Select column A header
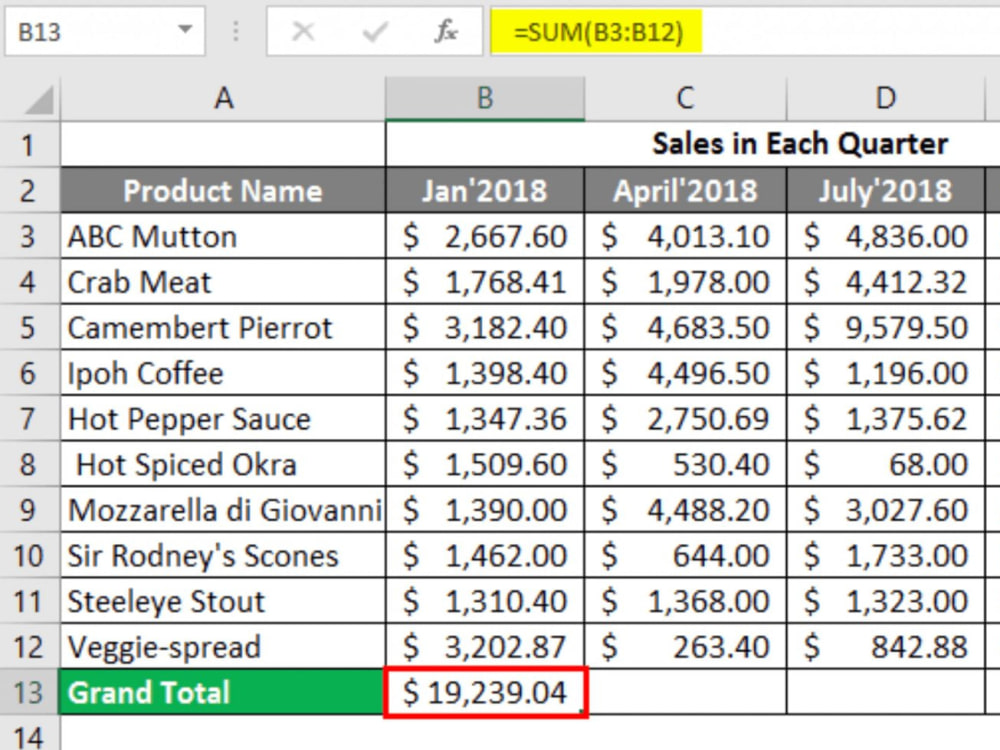1000x750 pixels. pyautogui.click(x=223, y=99)
